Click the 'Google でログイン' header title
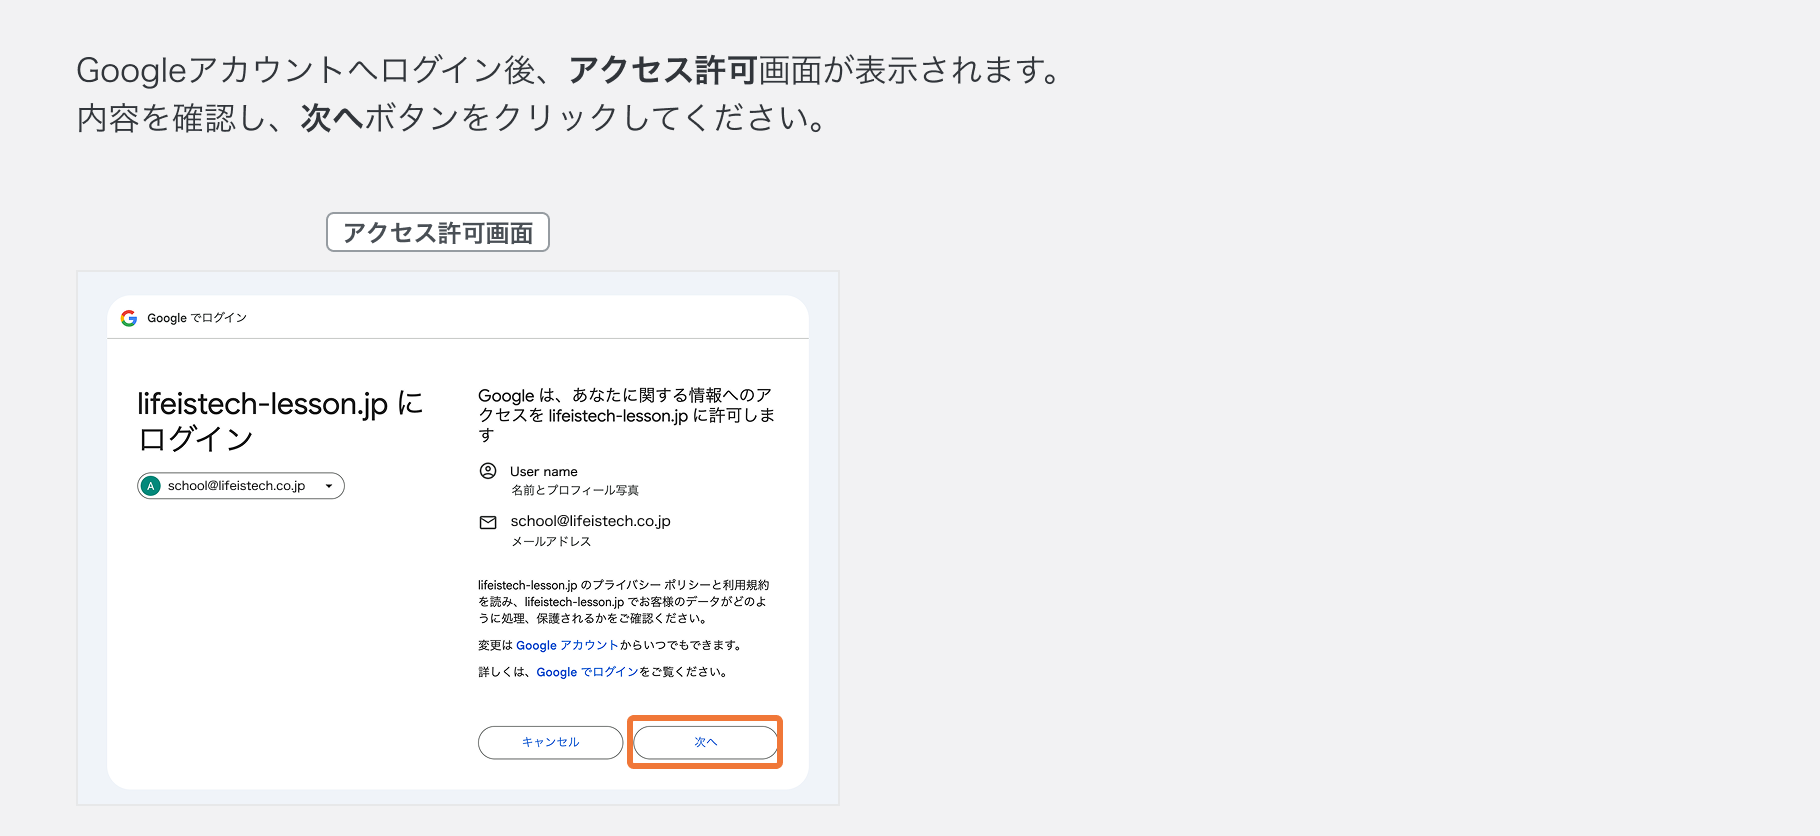1820x836 pixels. point(197,318)
